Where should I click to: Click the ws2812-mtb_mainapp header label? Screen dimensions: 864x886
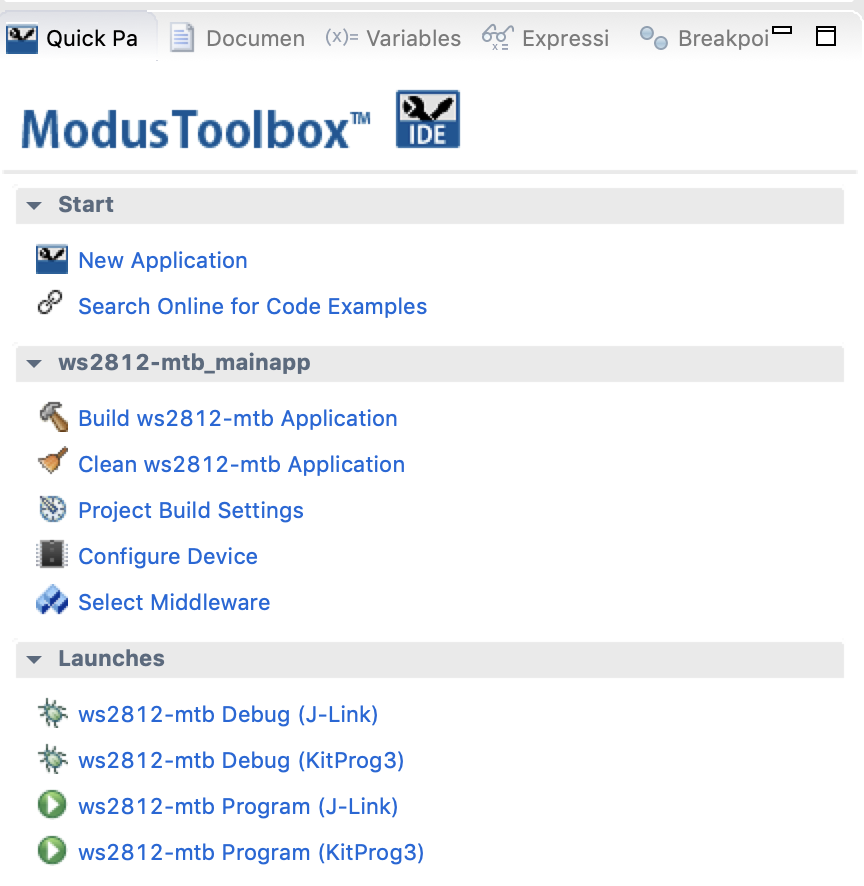(x=184, y=363)
